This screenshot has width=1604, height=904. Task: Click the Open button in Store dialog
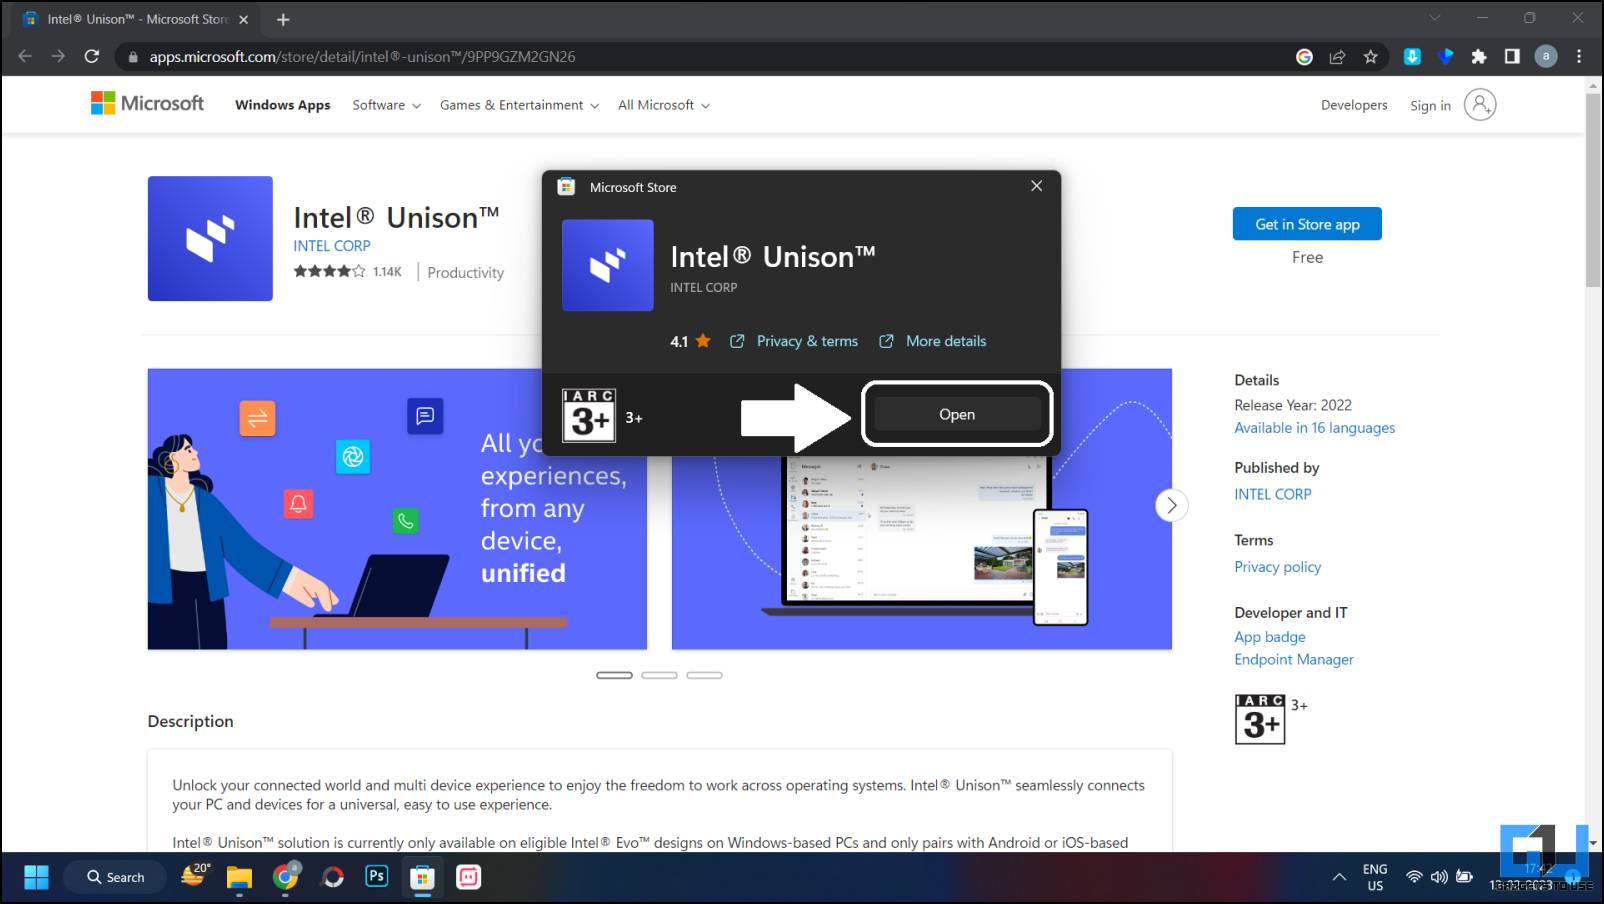pyautogui.click(x=956, y=414)
